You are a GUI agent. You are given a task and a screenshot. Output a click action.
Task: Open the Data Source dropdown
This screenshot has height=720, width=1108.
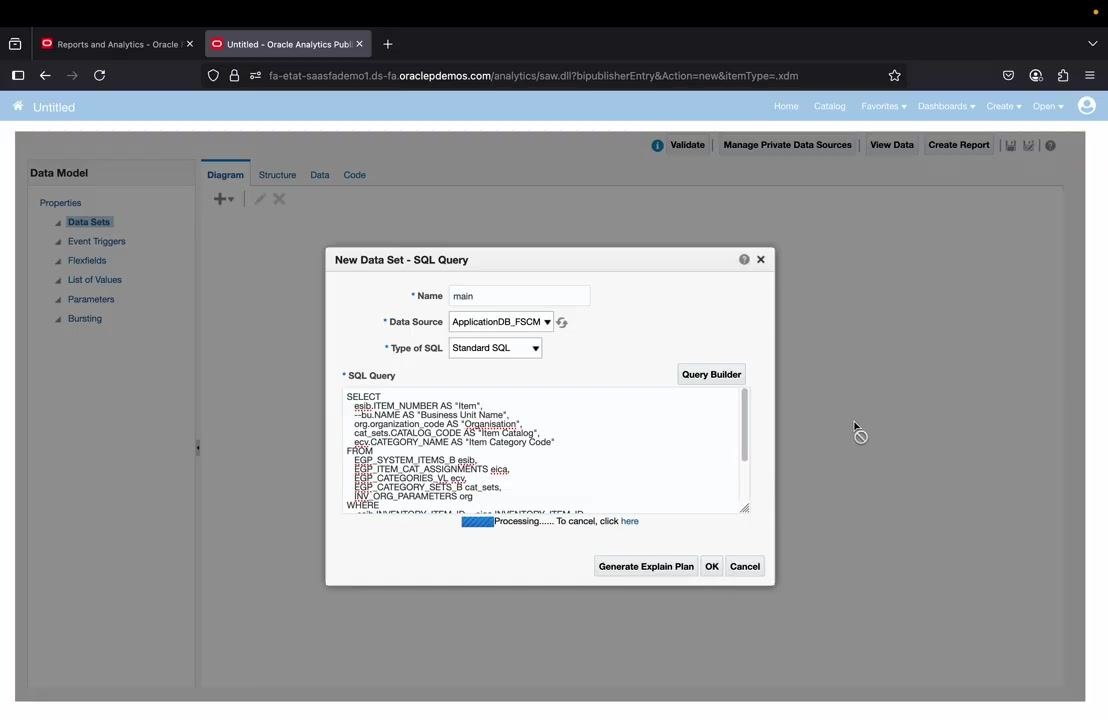pos(501,321)
